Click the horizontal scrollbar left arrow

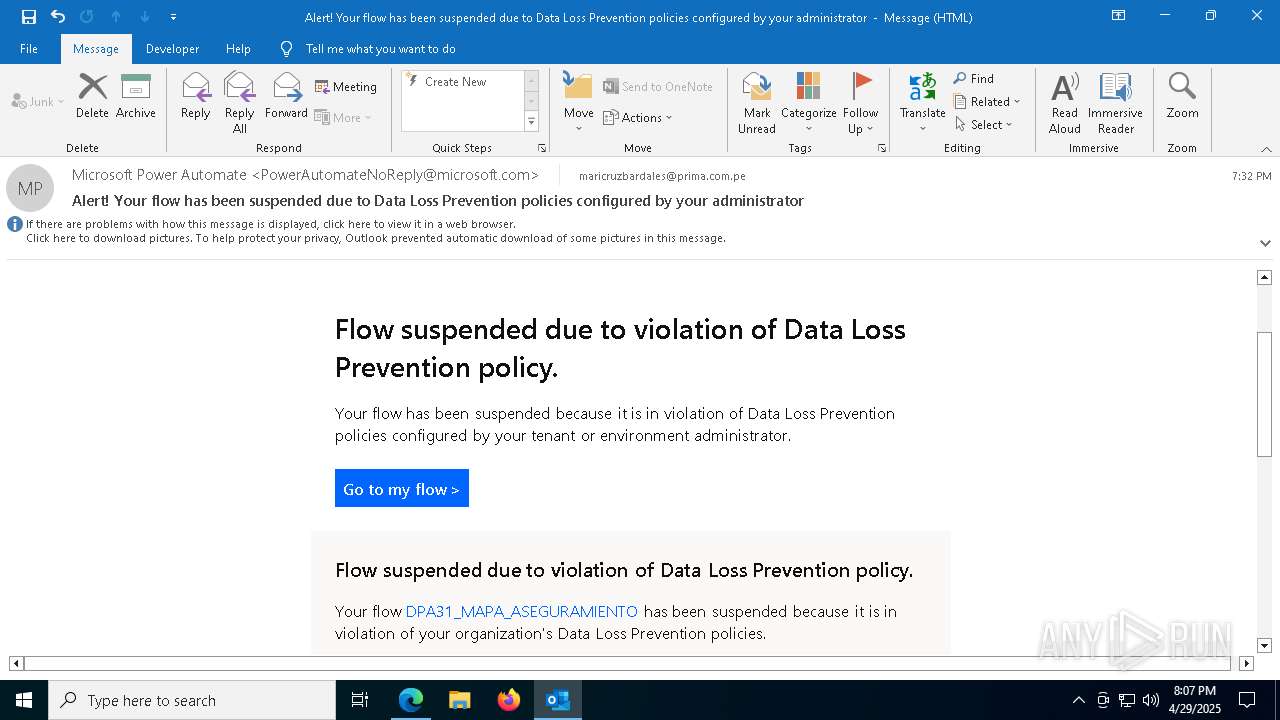point(16,663)
